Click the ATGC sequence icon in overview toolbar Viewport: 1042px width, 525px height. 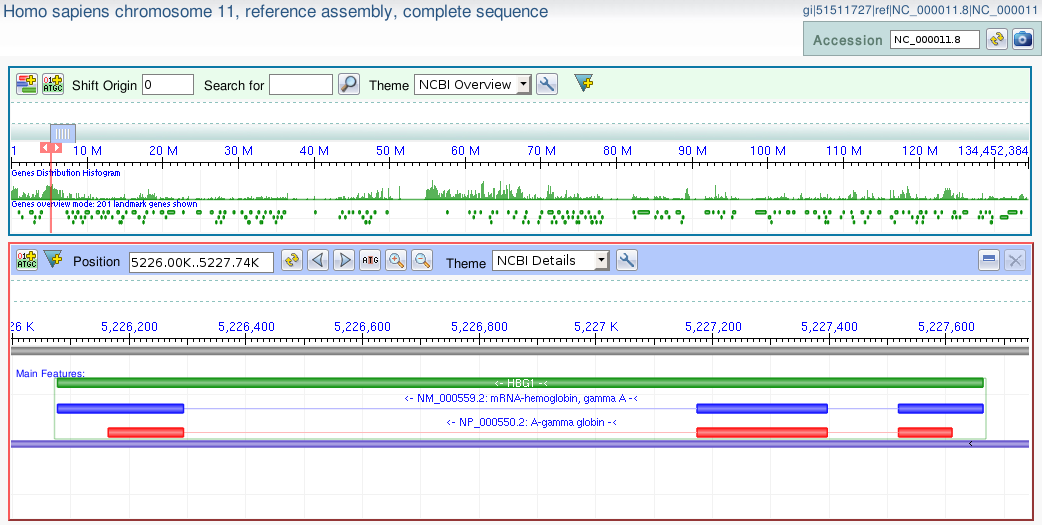point(52,84)
